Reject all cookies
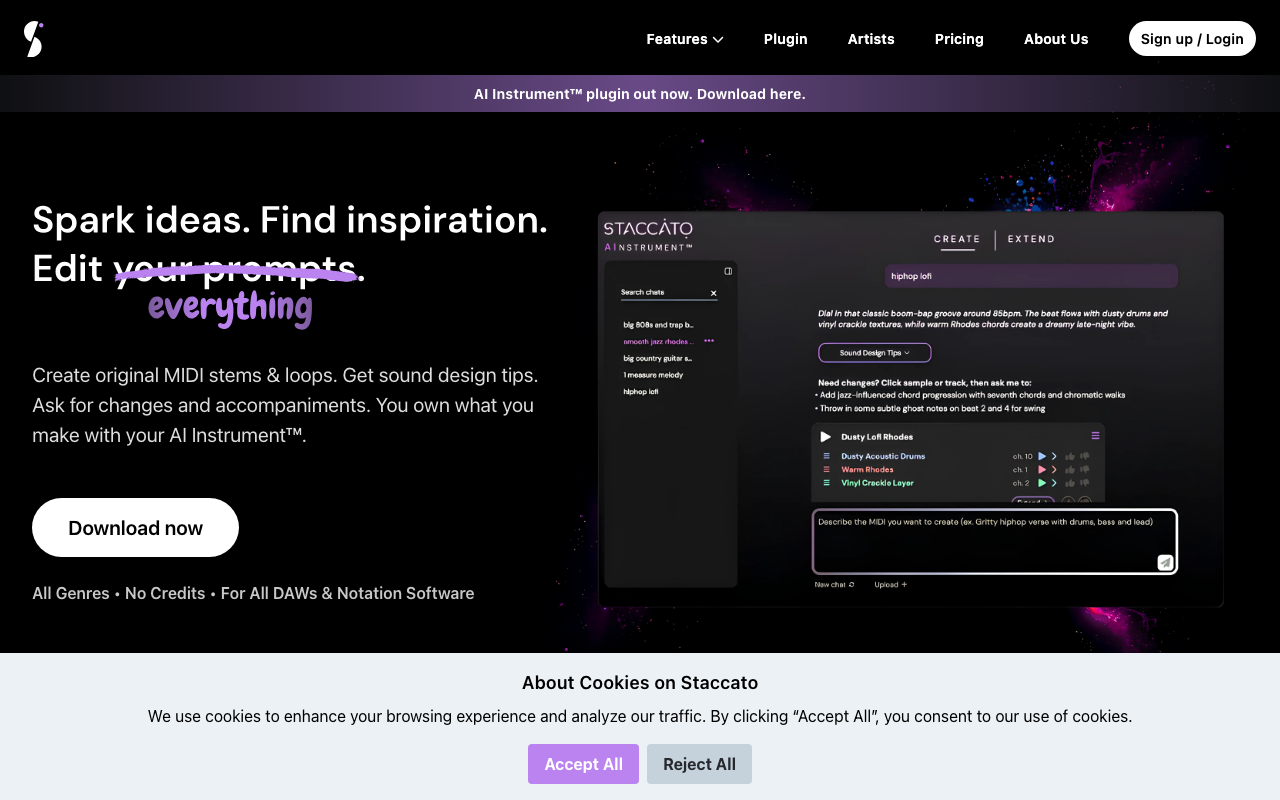 pos(699,764)
